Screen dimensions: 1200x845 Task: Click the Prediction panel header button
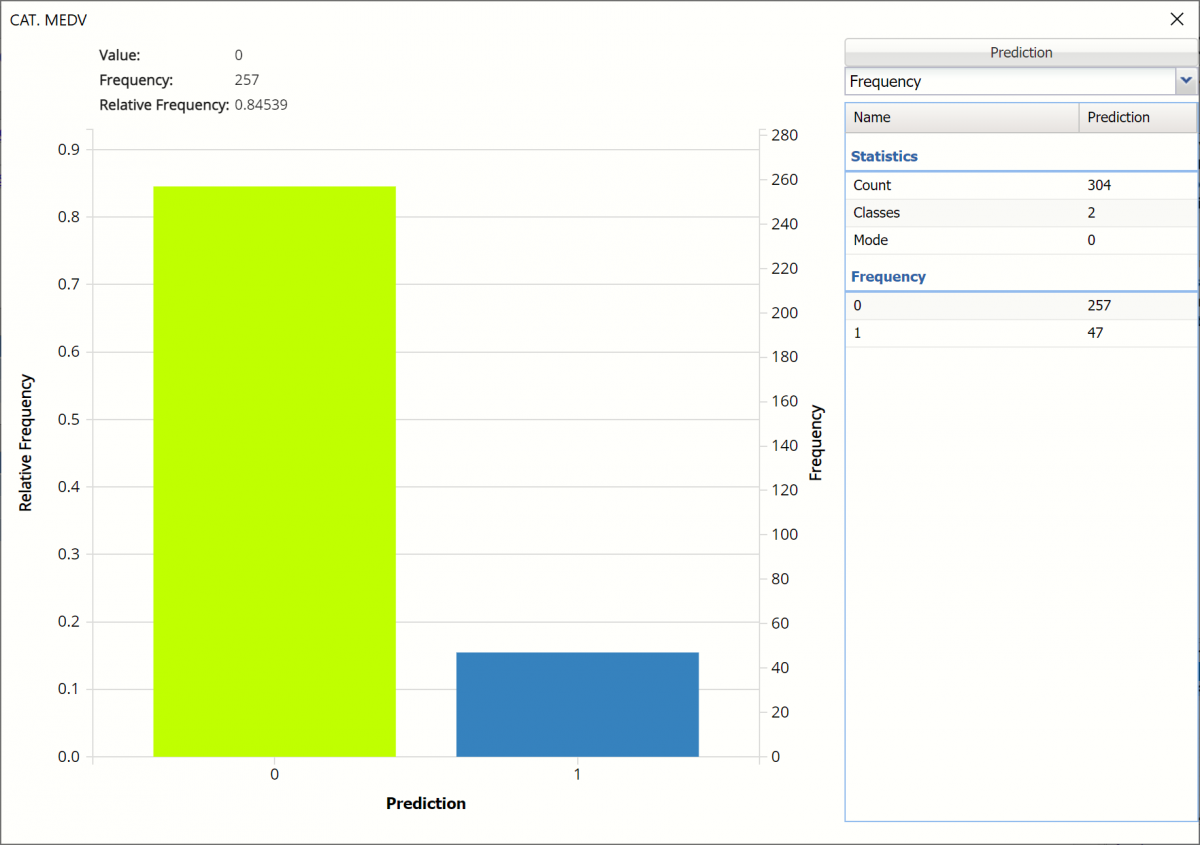point(1020,53)
